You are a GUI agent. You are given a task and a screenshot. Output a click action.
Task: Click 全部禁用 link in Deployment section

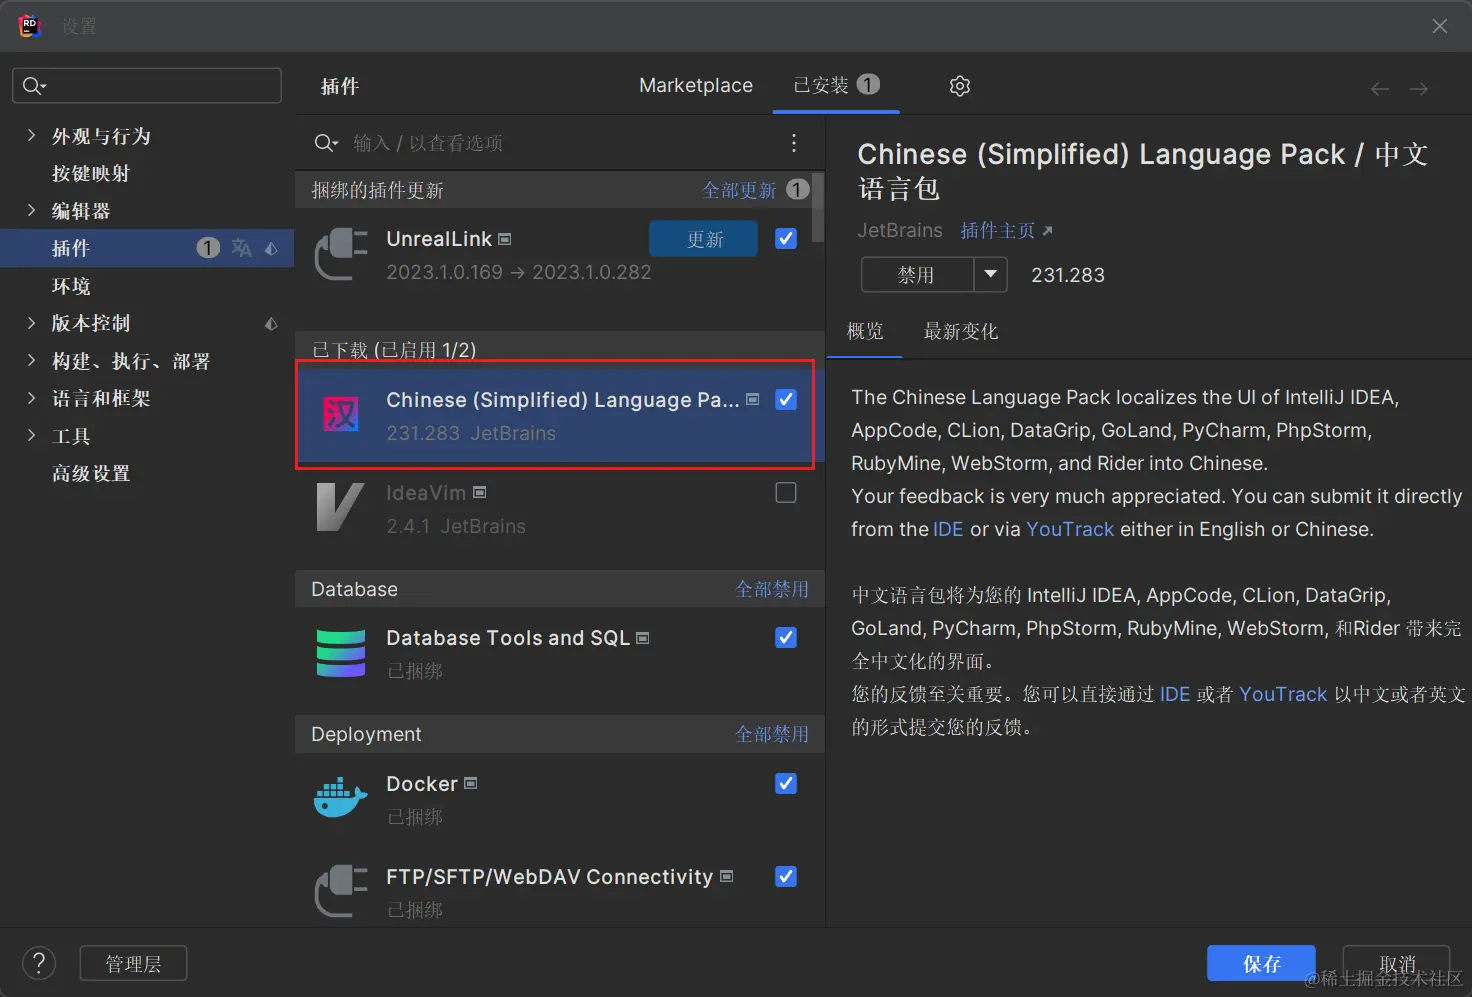point(772,734)
